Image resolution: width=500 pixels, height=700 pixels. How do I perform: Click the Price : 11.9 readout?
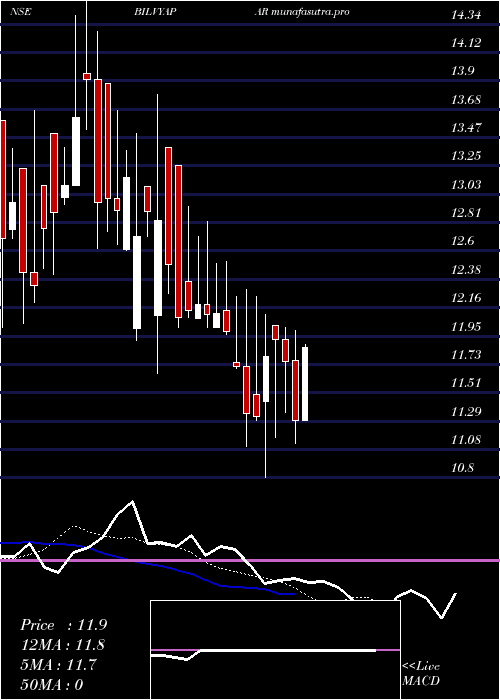63,625
